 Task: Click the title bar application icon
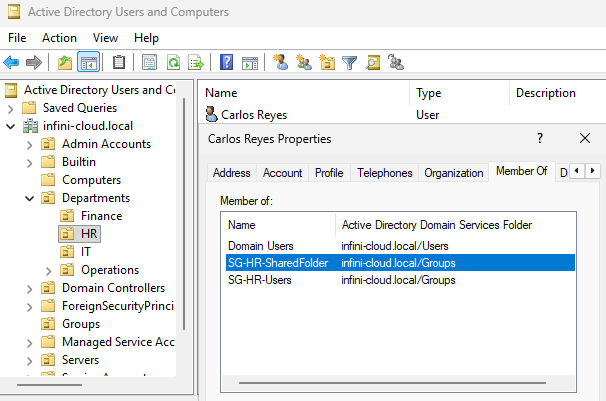(14, 12)
